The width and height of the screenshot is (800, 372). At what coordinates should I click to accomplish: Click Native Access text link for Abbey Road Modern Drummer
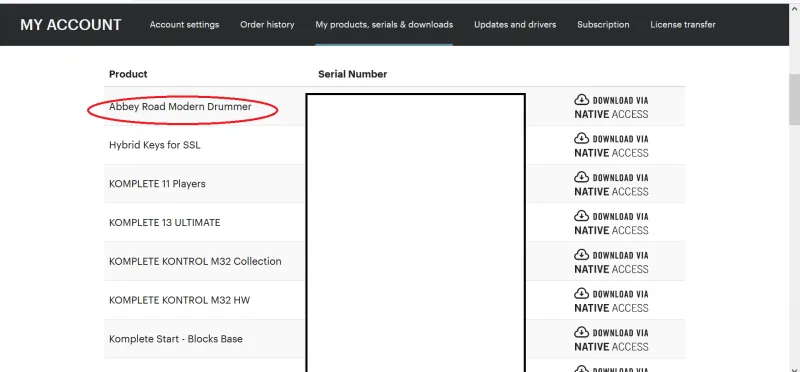click(611, 114)
